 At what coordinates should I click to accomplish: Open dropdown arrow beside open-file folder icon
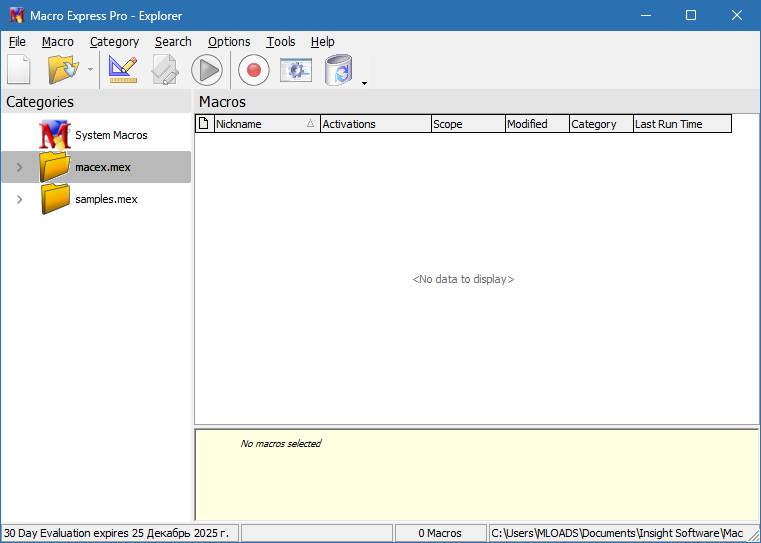pyautogui.click(x=90, y=70)
